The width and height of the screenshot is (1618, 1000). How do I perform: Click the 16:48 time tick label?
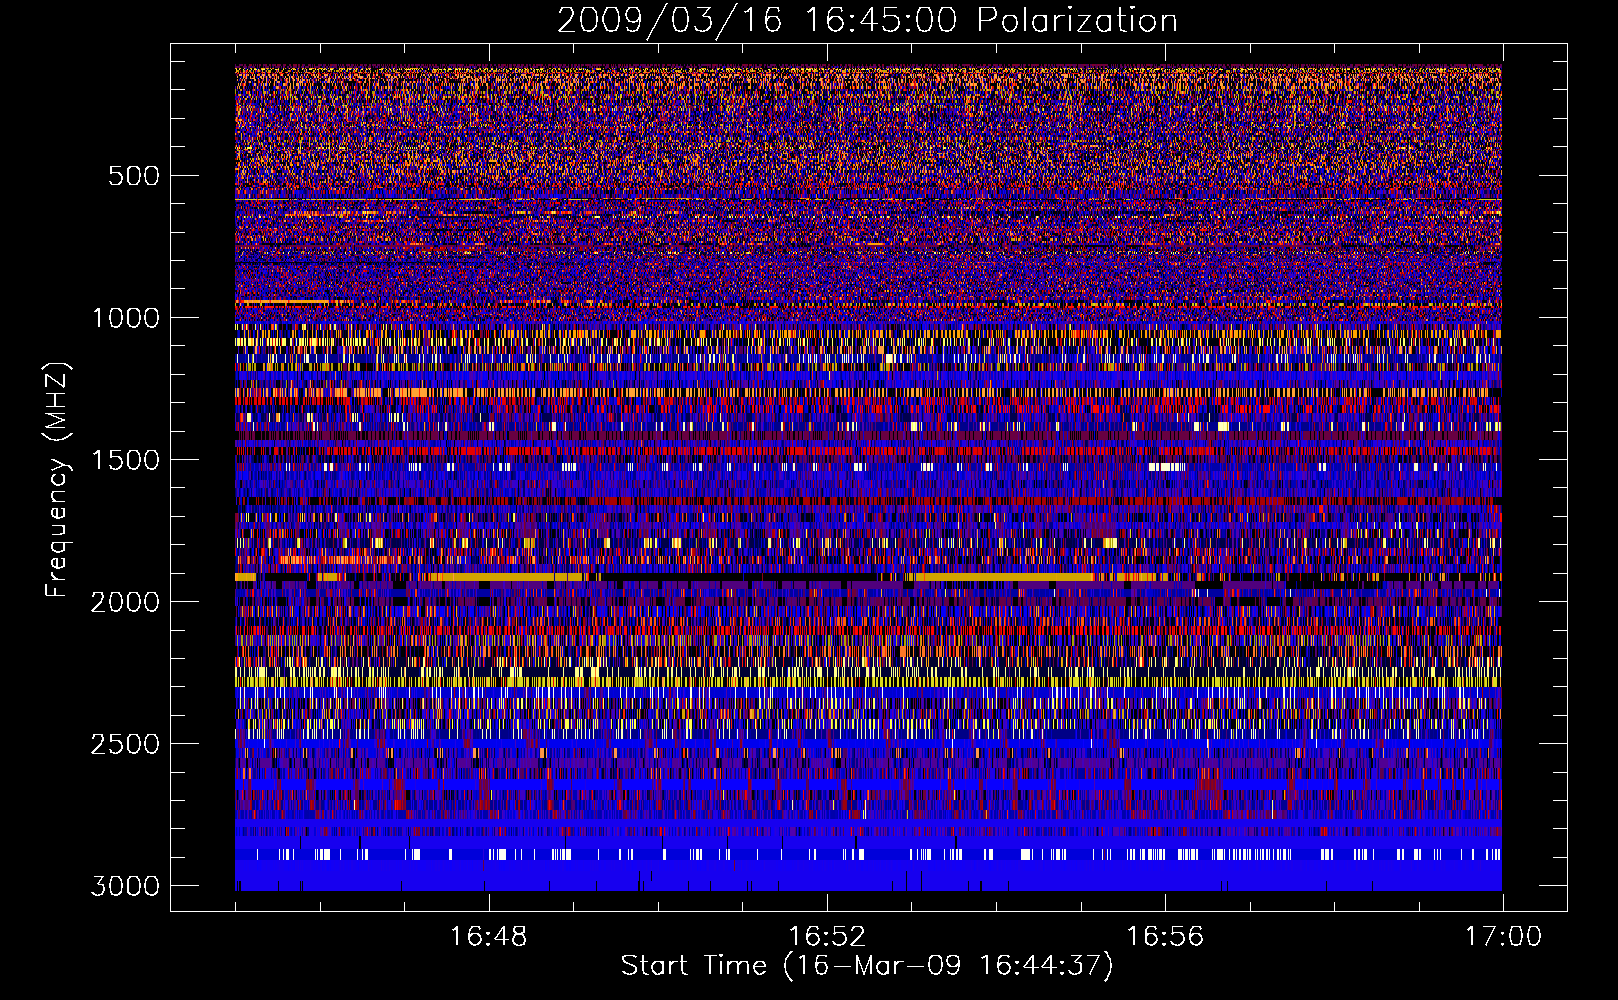click(489, 937)
